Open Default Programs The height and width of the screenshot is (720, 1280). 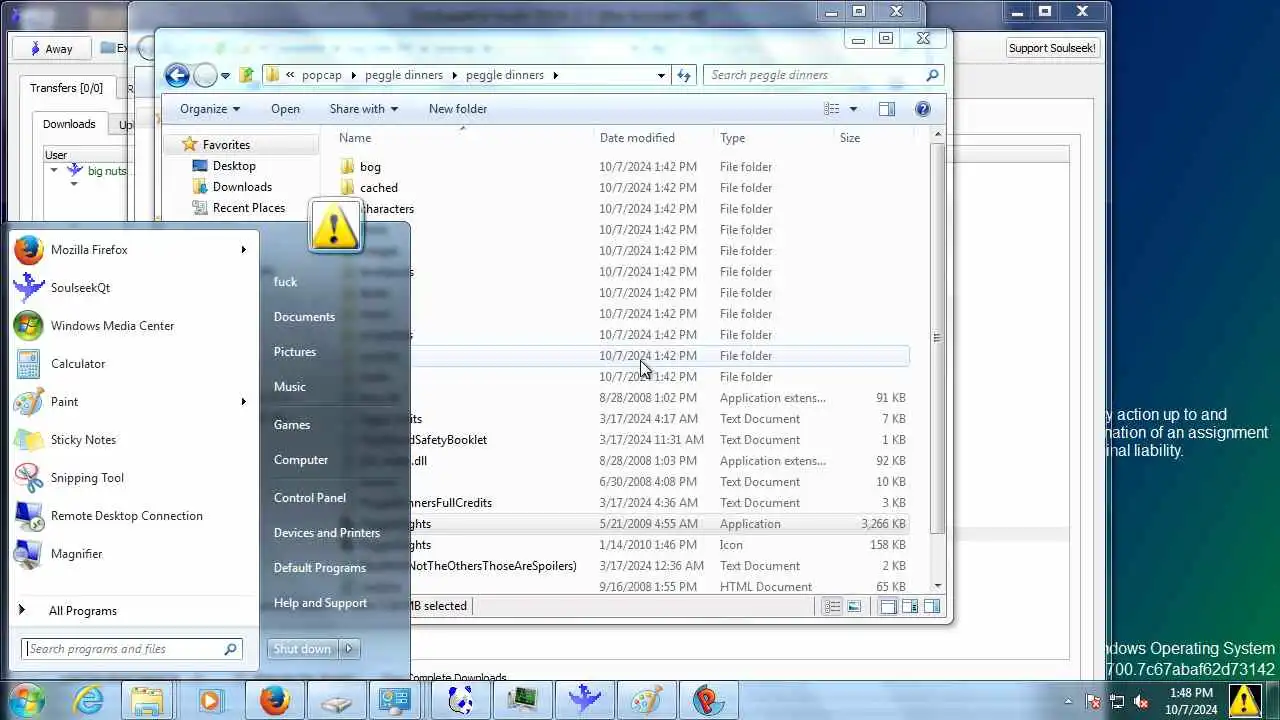pos(320,568)
